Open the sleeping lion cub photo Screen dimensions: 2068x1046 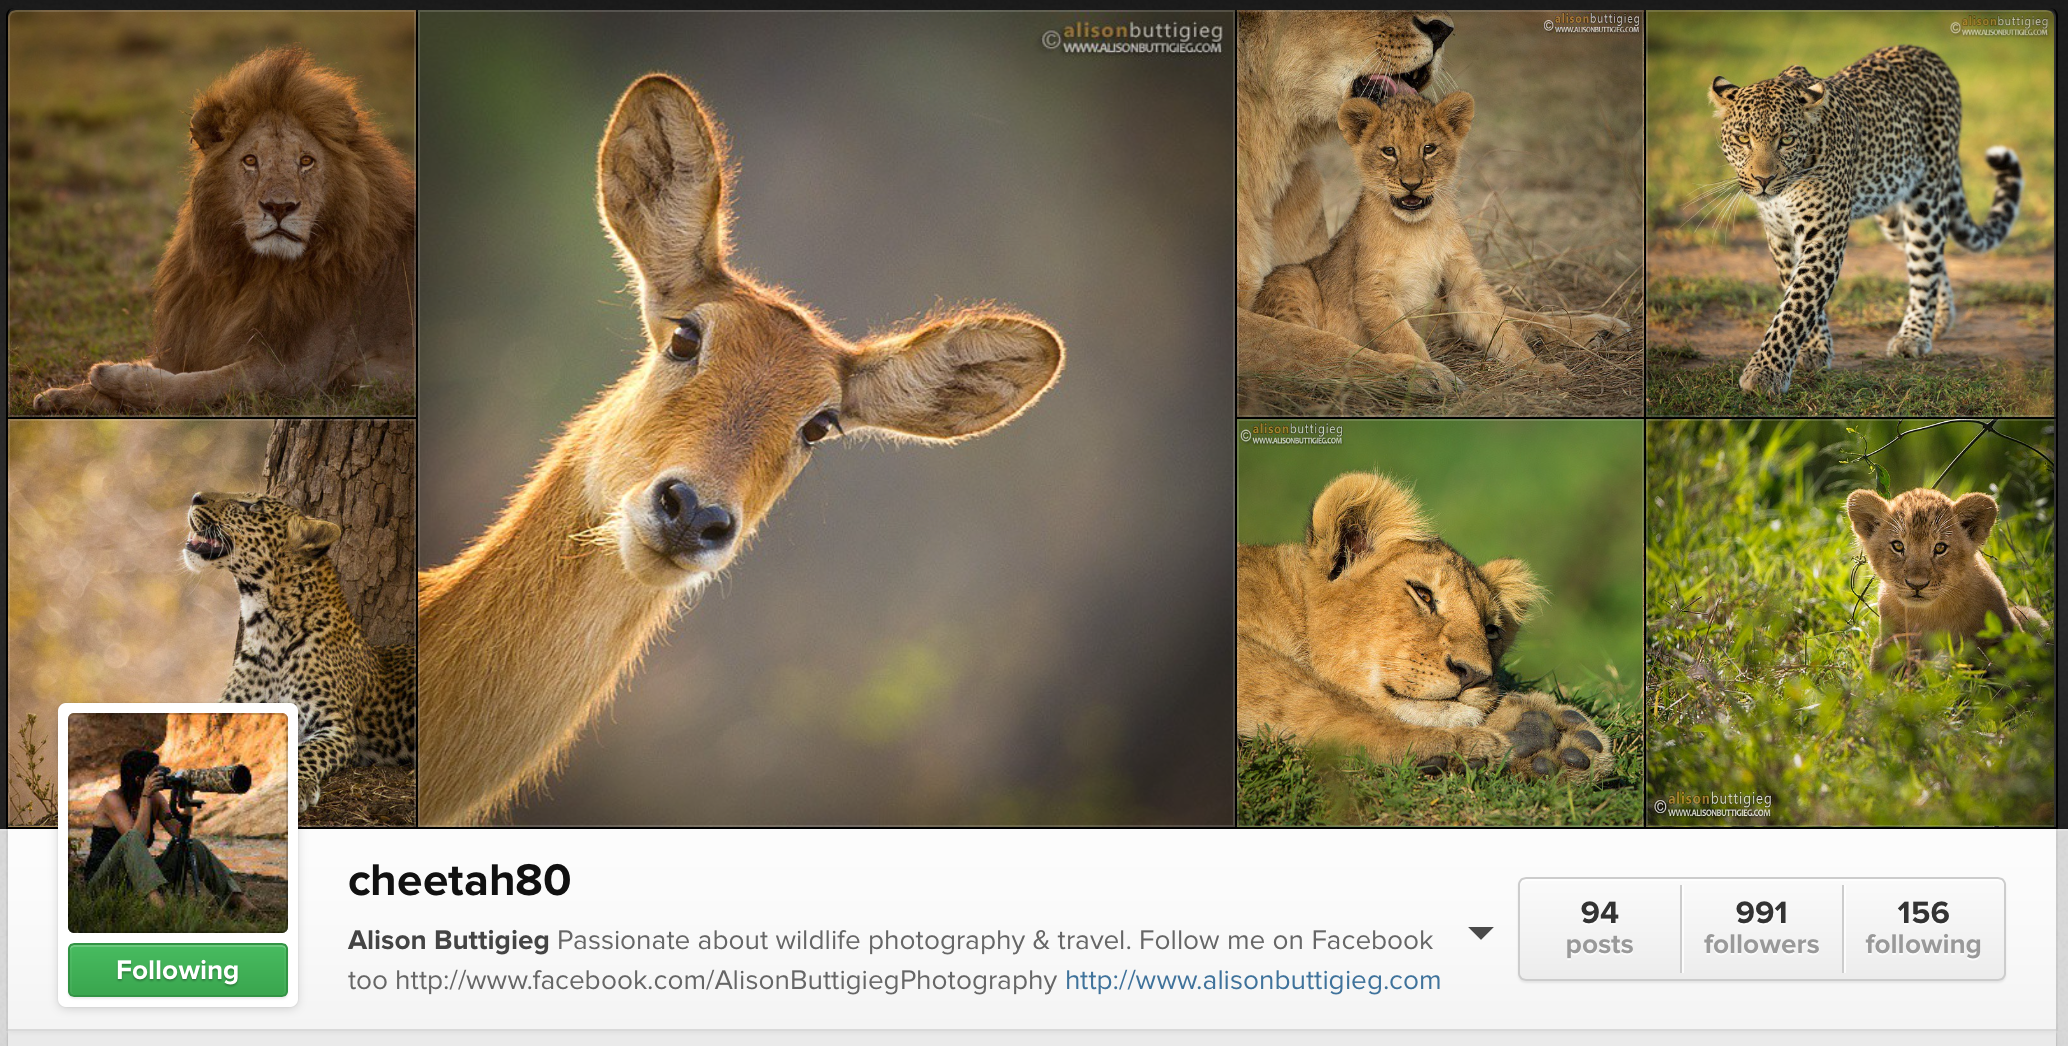click(x=1440, y=622)
